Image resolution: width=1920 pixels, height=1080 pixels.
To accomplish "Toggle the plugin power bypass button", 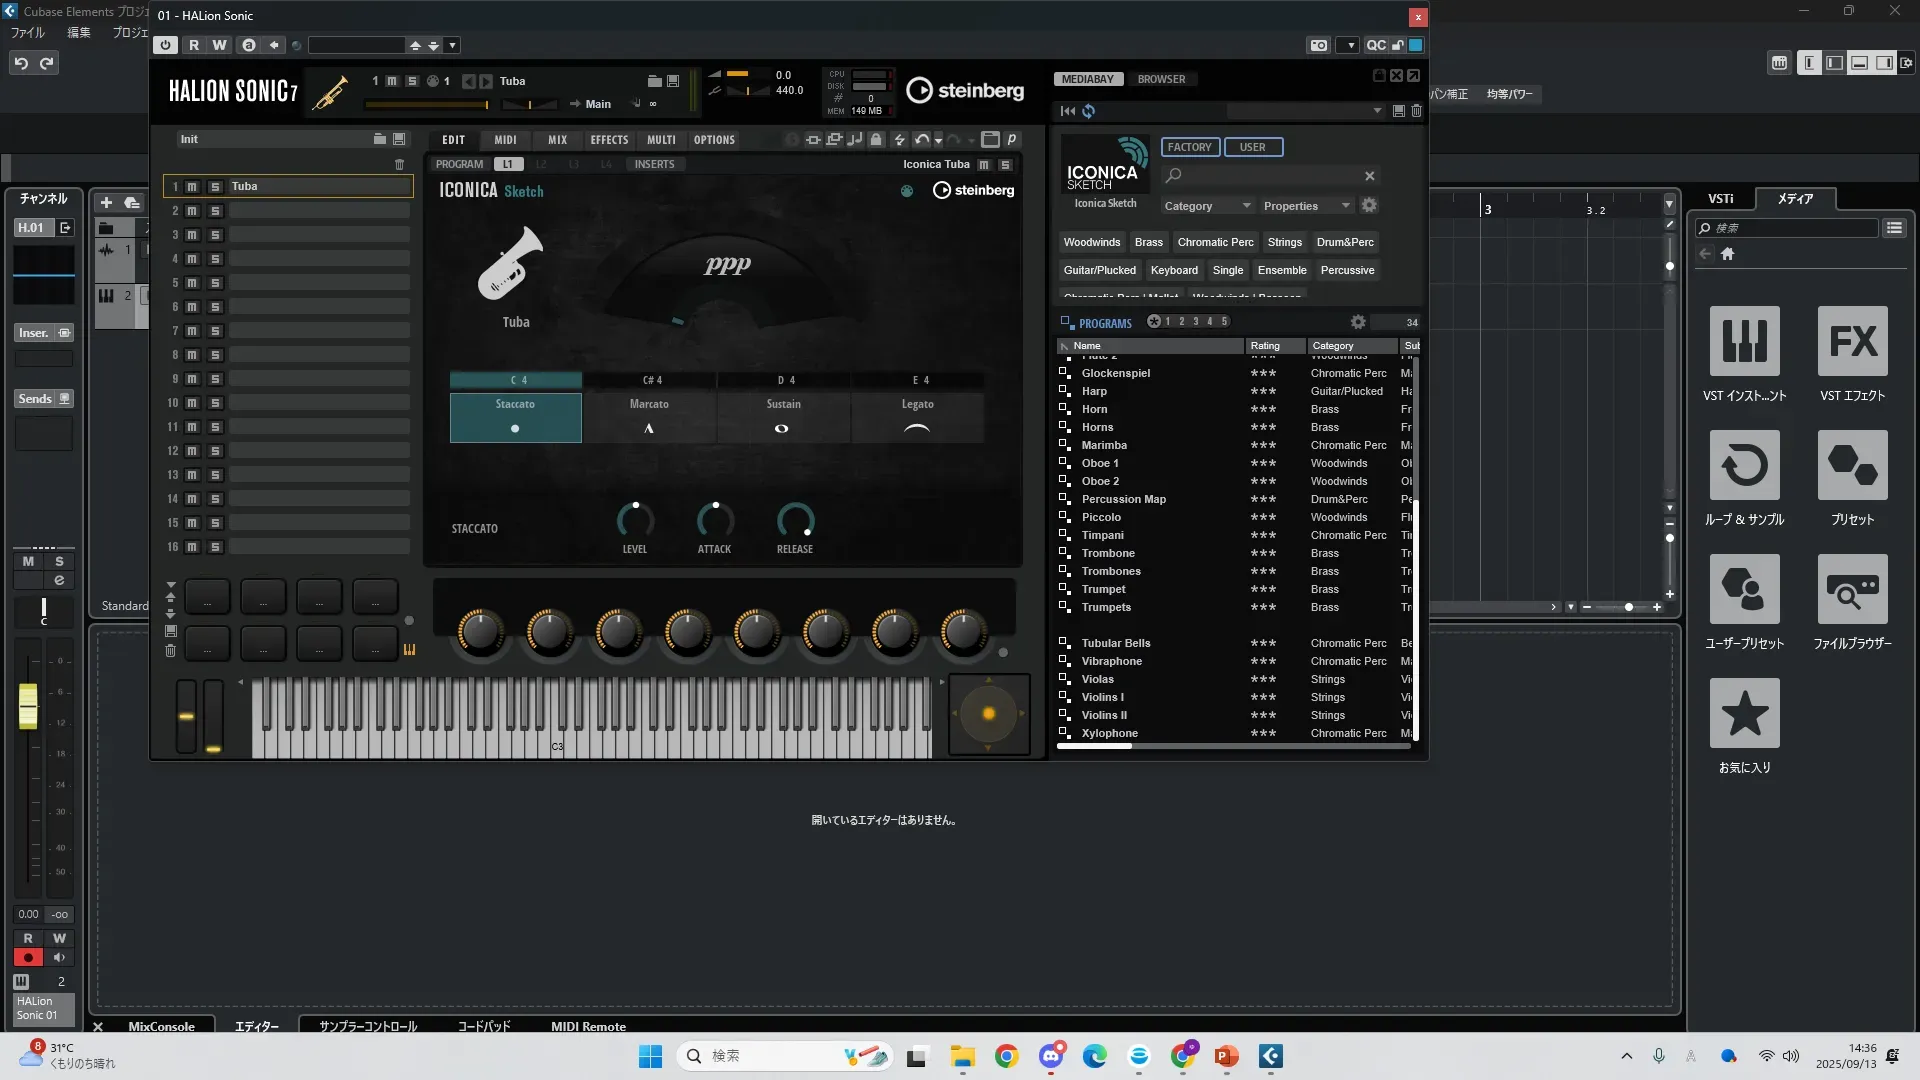I will (166, 45).
